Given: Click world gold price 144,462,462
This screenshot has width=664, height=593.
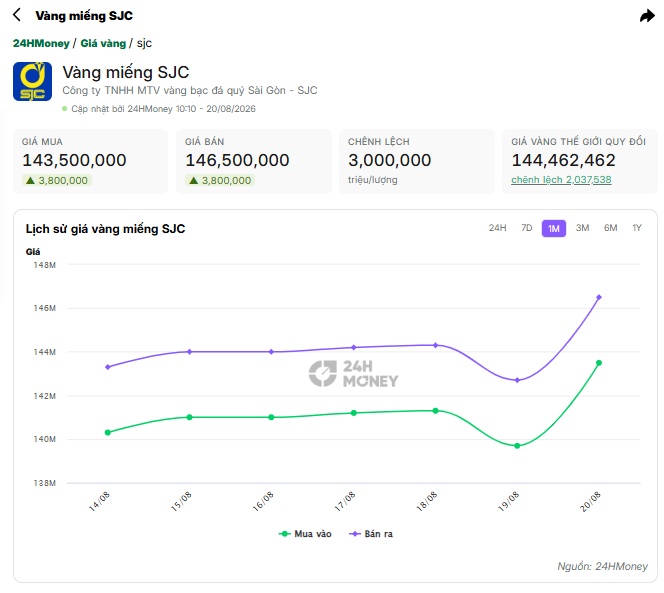Looking at the screenshot, I should click(x=563, y=160).
